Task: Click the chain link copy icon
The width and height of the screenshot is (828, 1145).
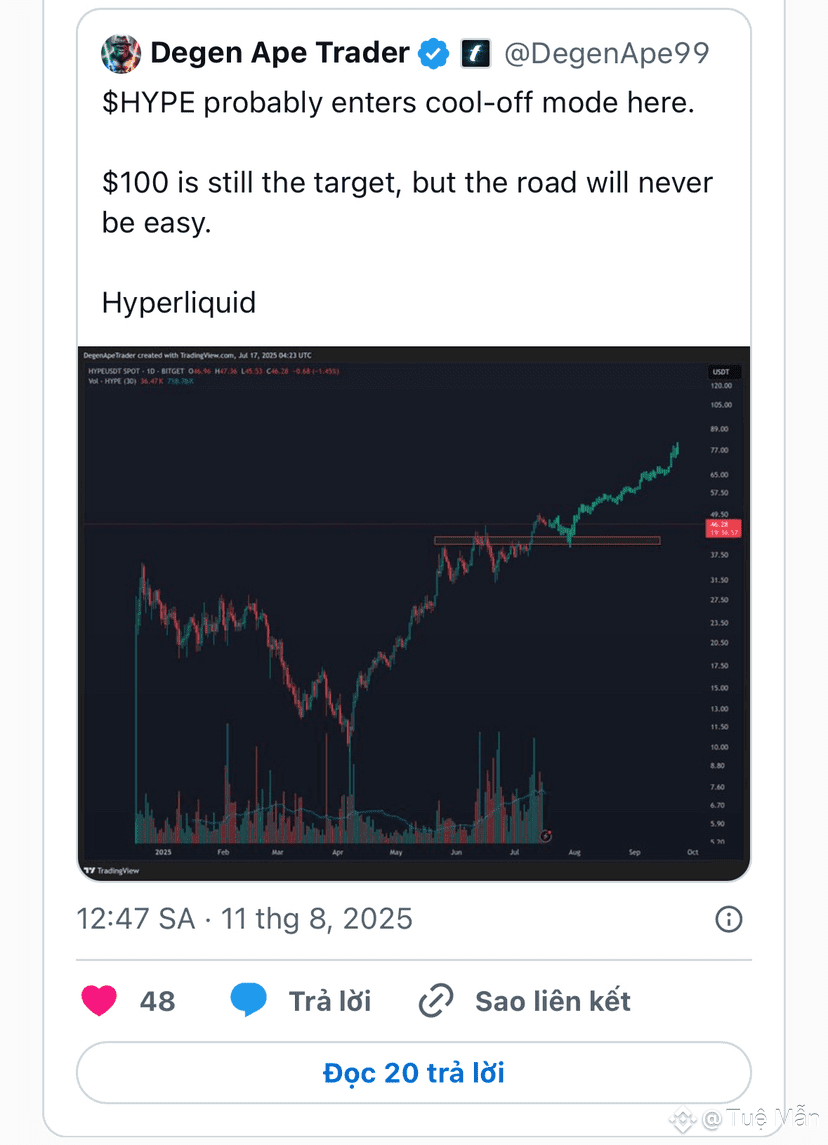Action: coord(436,1000)
